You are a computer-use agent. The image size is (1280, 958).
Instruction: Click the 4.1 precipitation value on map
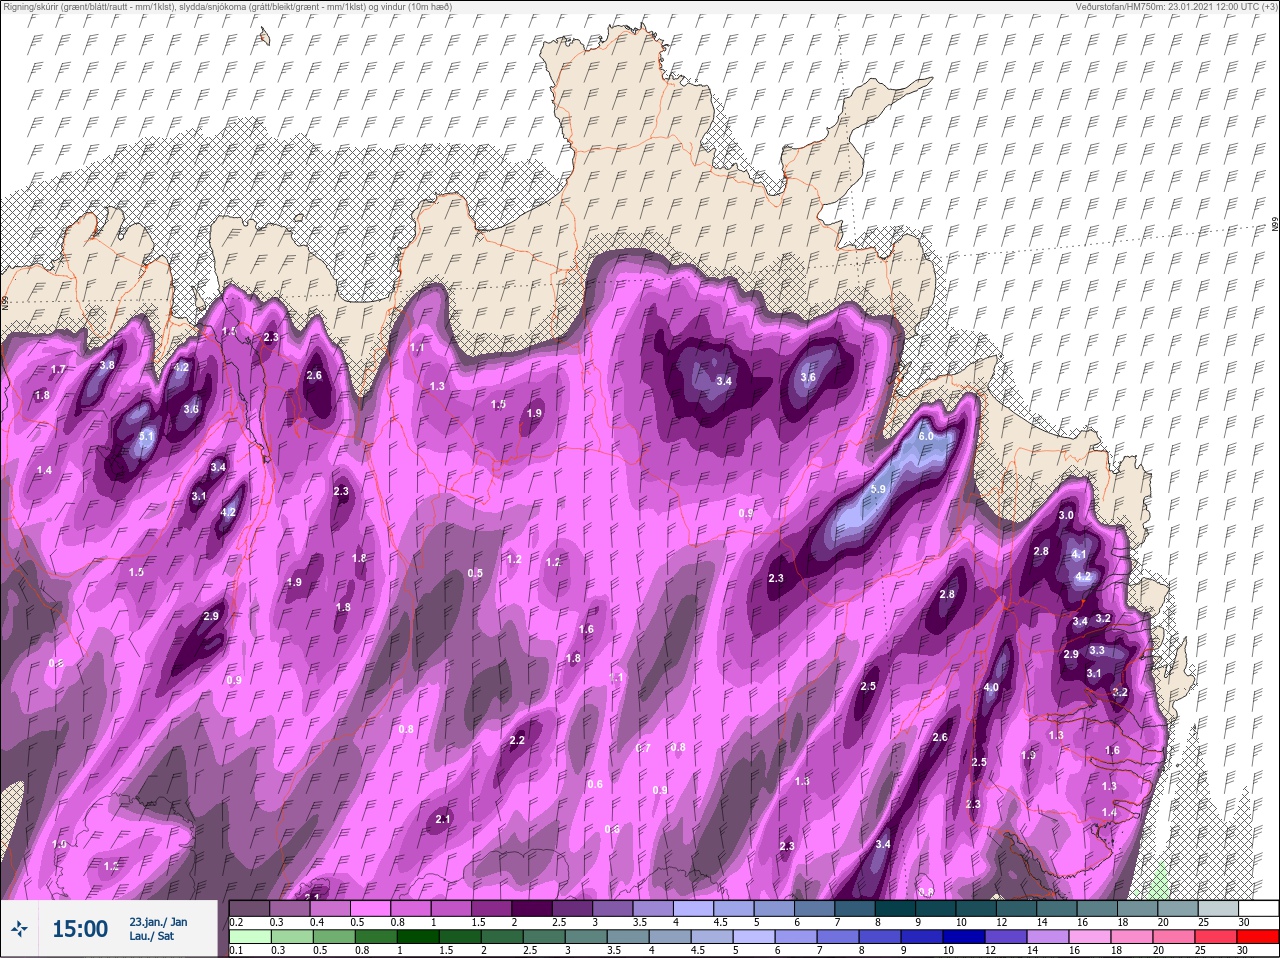[1079, 554]
